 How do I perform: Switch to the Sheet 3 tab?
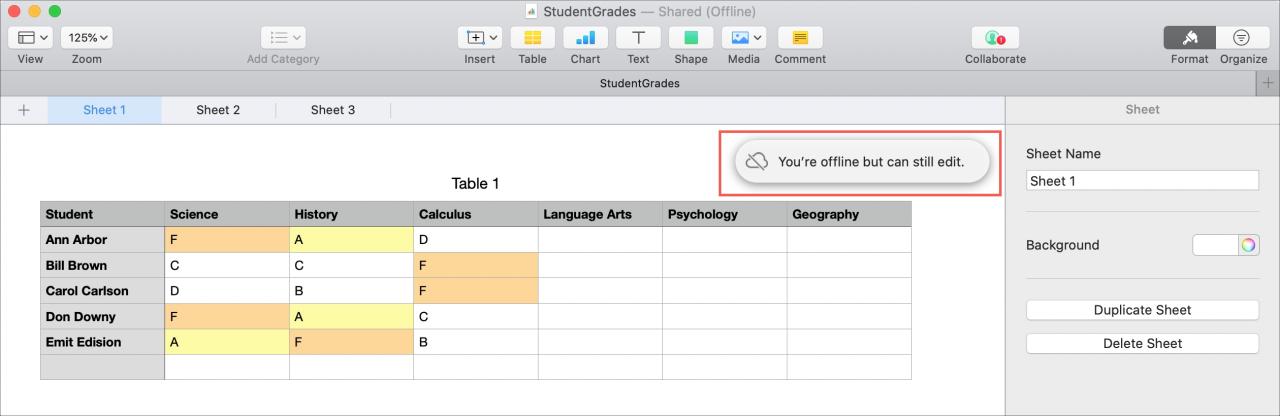(333, 110)
